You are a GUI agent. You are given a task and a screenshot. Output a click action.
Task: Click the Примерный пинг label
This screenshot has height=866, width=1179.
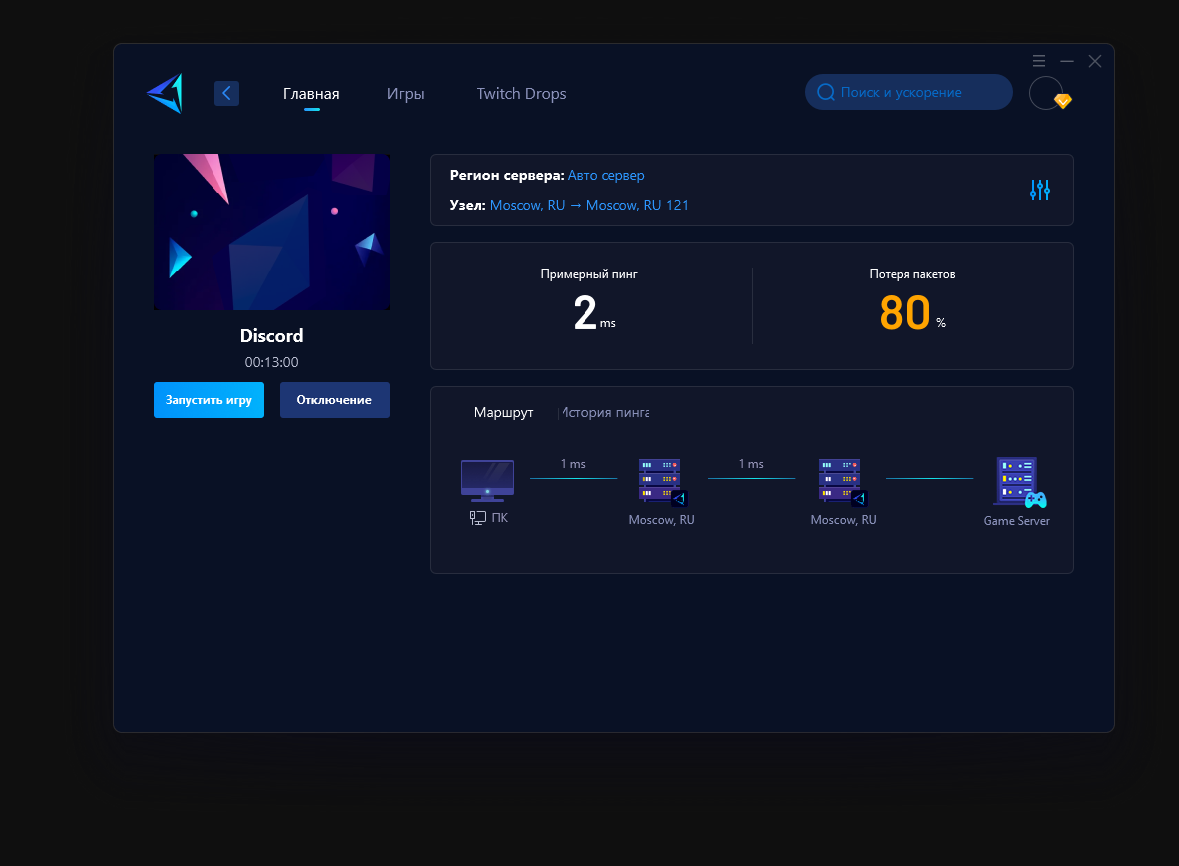pos(589,274)
